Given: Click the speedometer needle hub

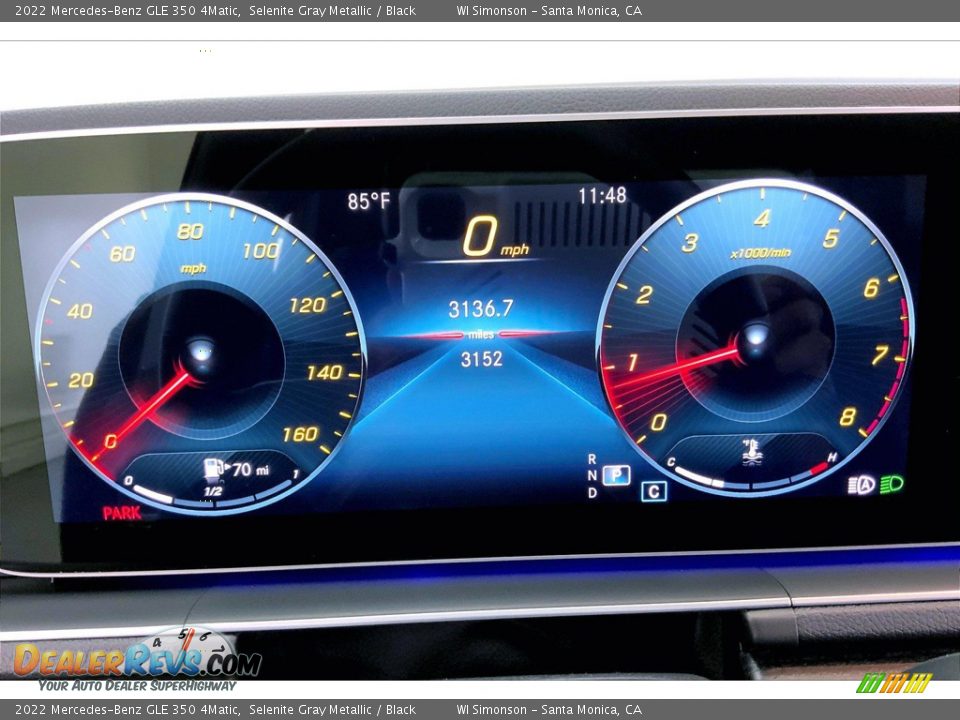Looking at the screenshot, I should 200,355.
